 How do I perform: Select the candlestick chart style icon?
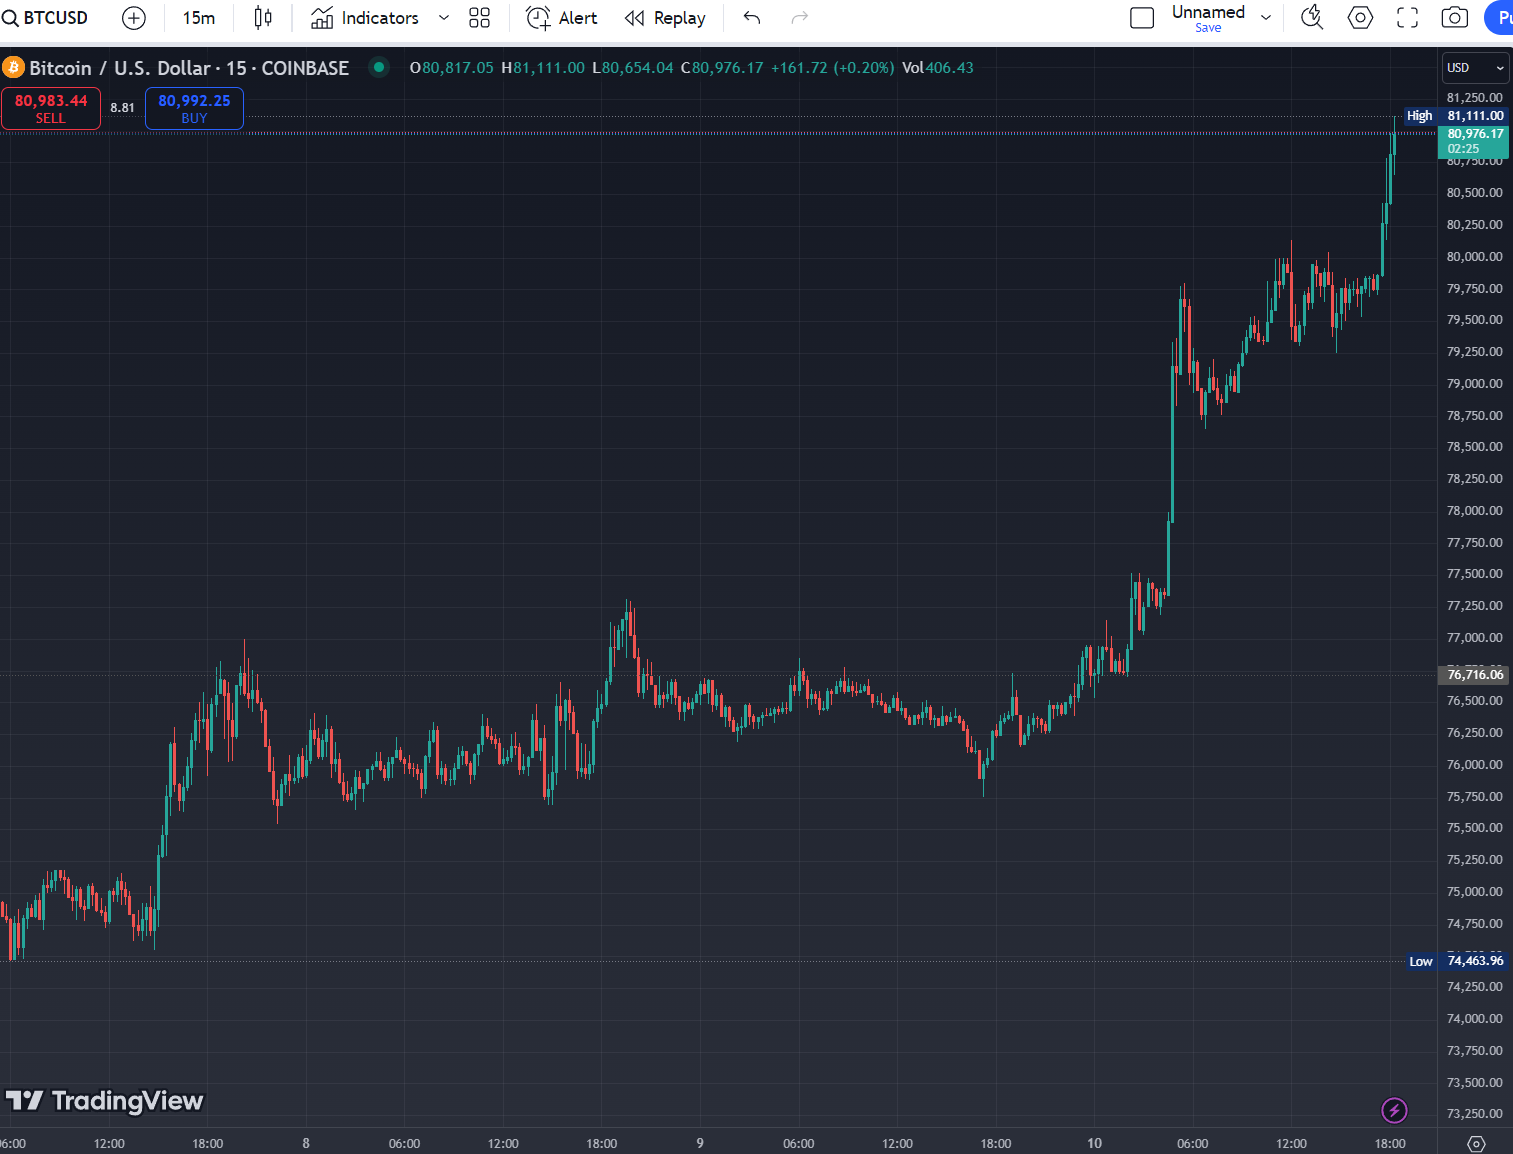(262, 17)
